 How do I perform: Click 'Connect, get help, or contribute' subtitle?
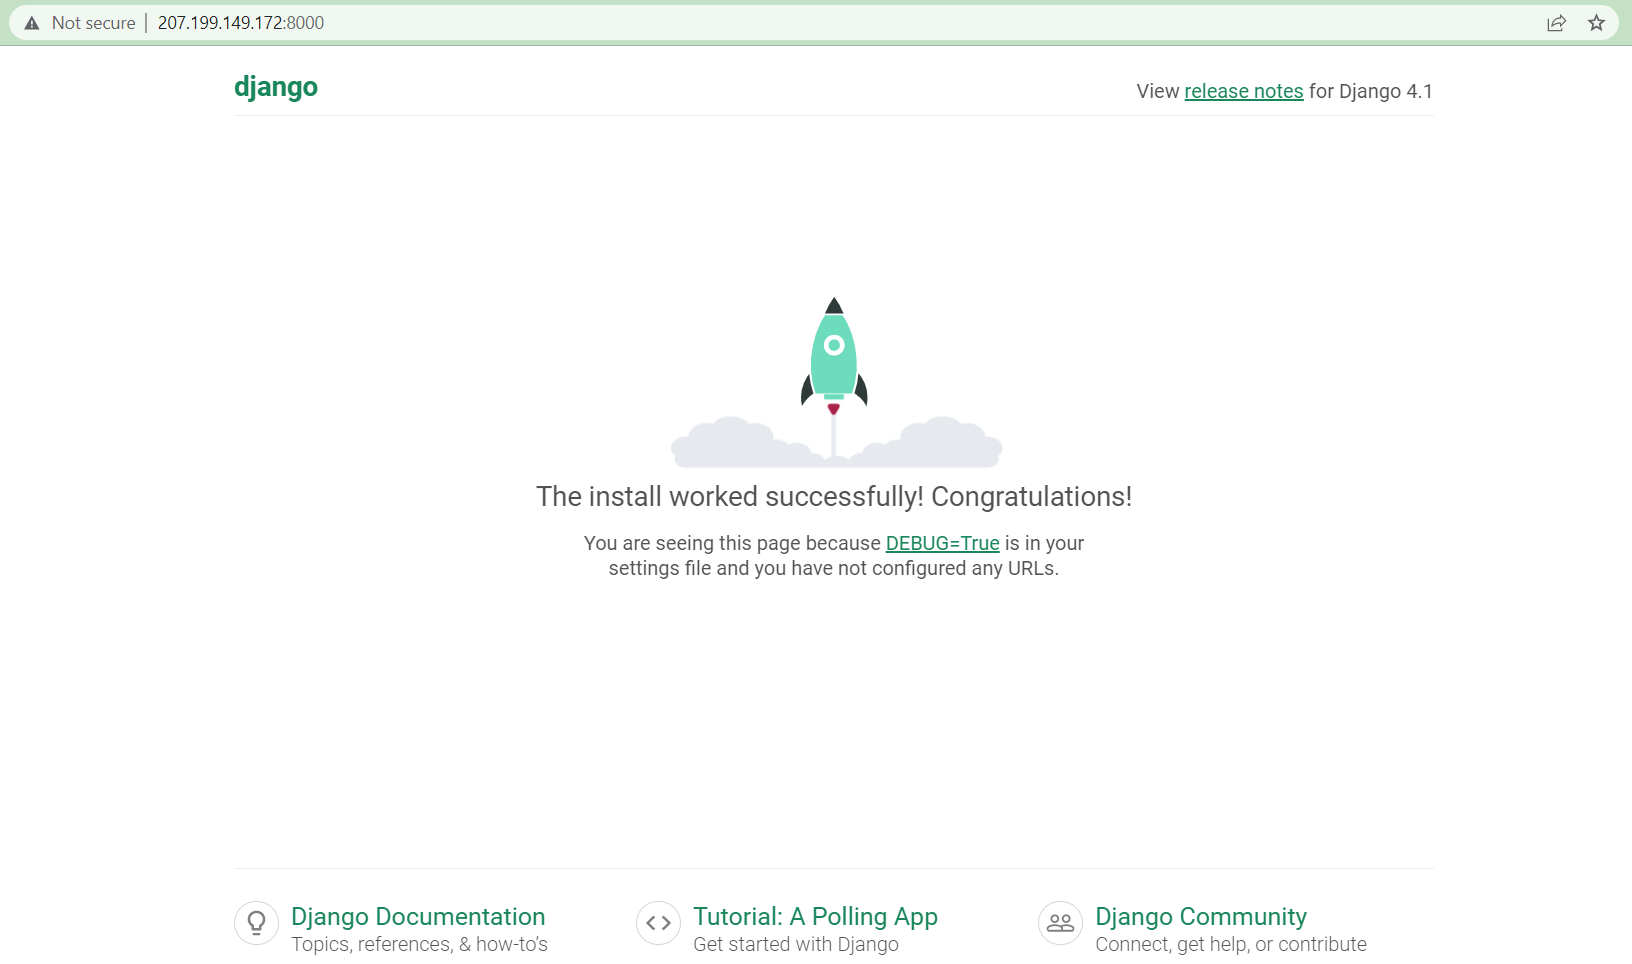point(1231,944)
